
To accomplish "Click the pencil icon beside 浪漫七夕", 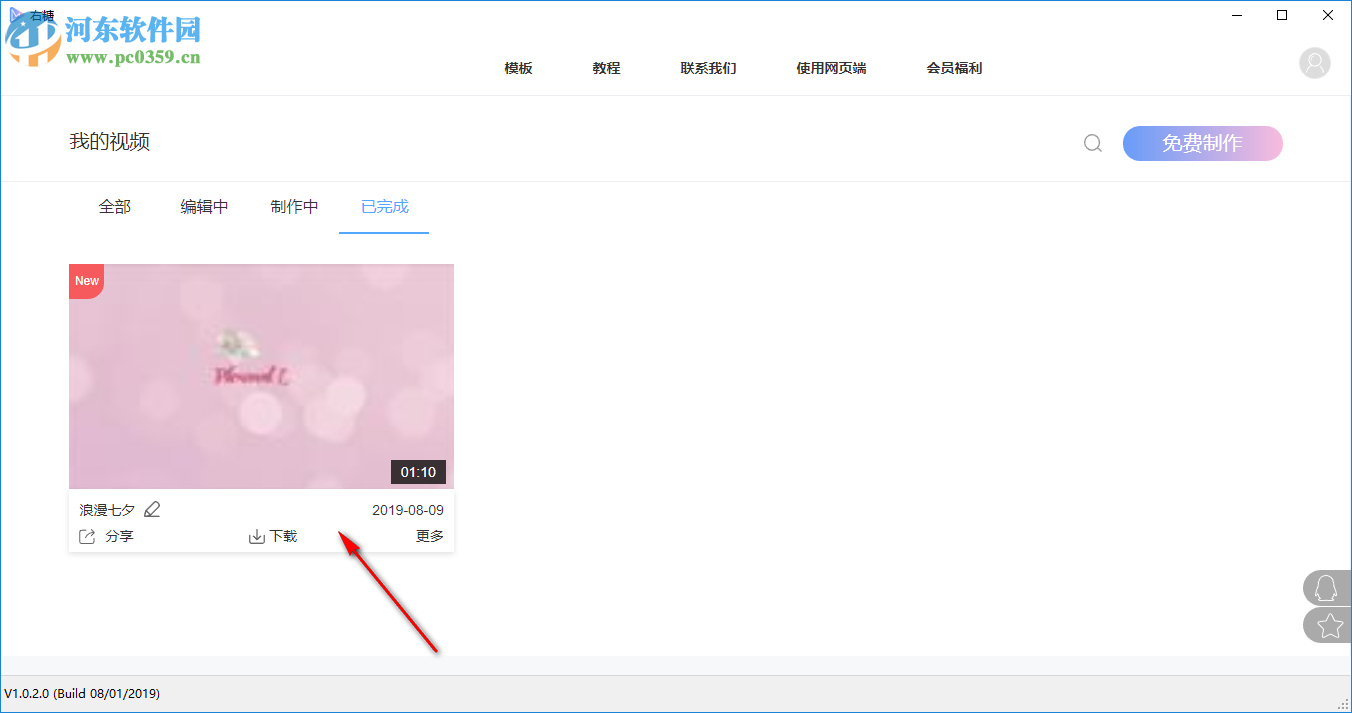I will coord(152,510).
